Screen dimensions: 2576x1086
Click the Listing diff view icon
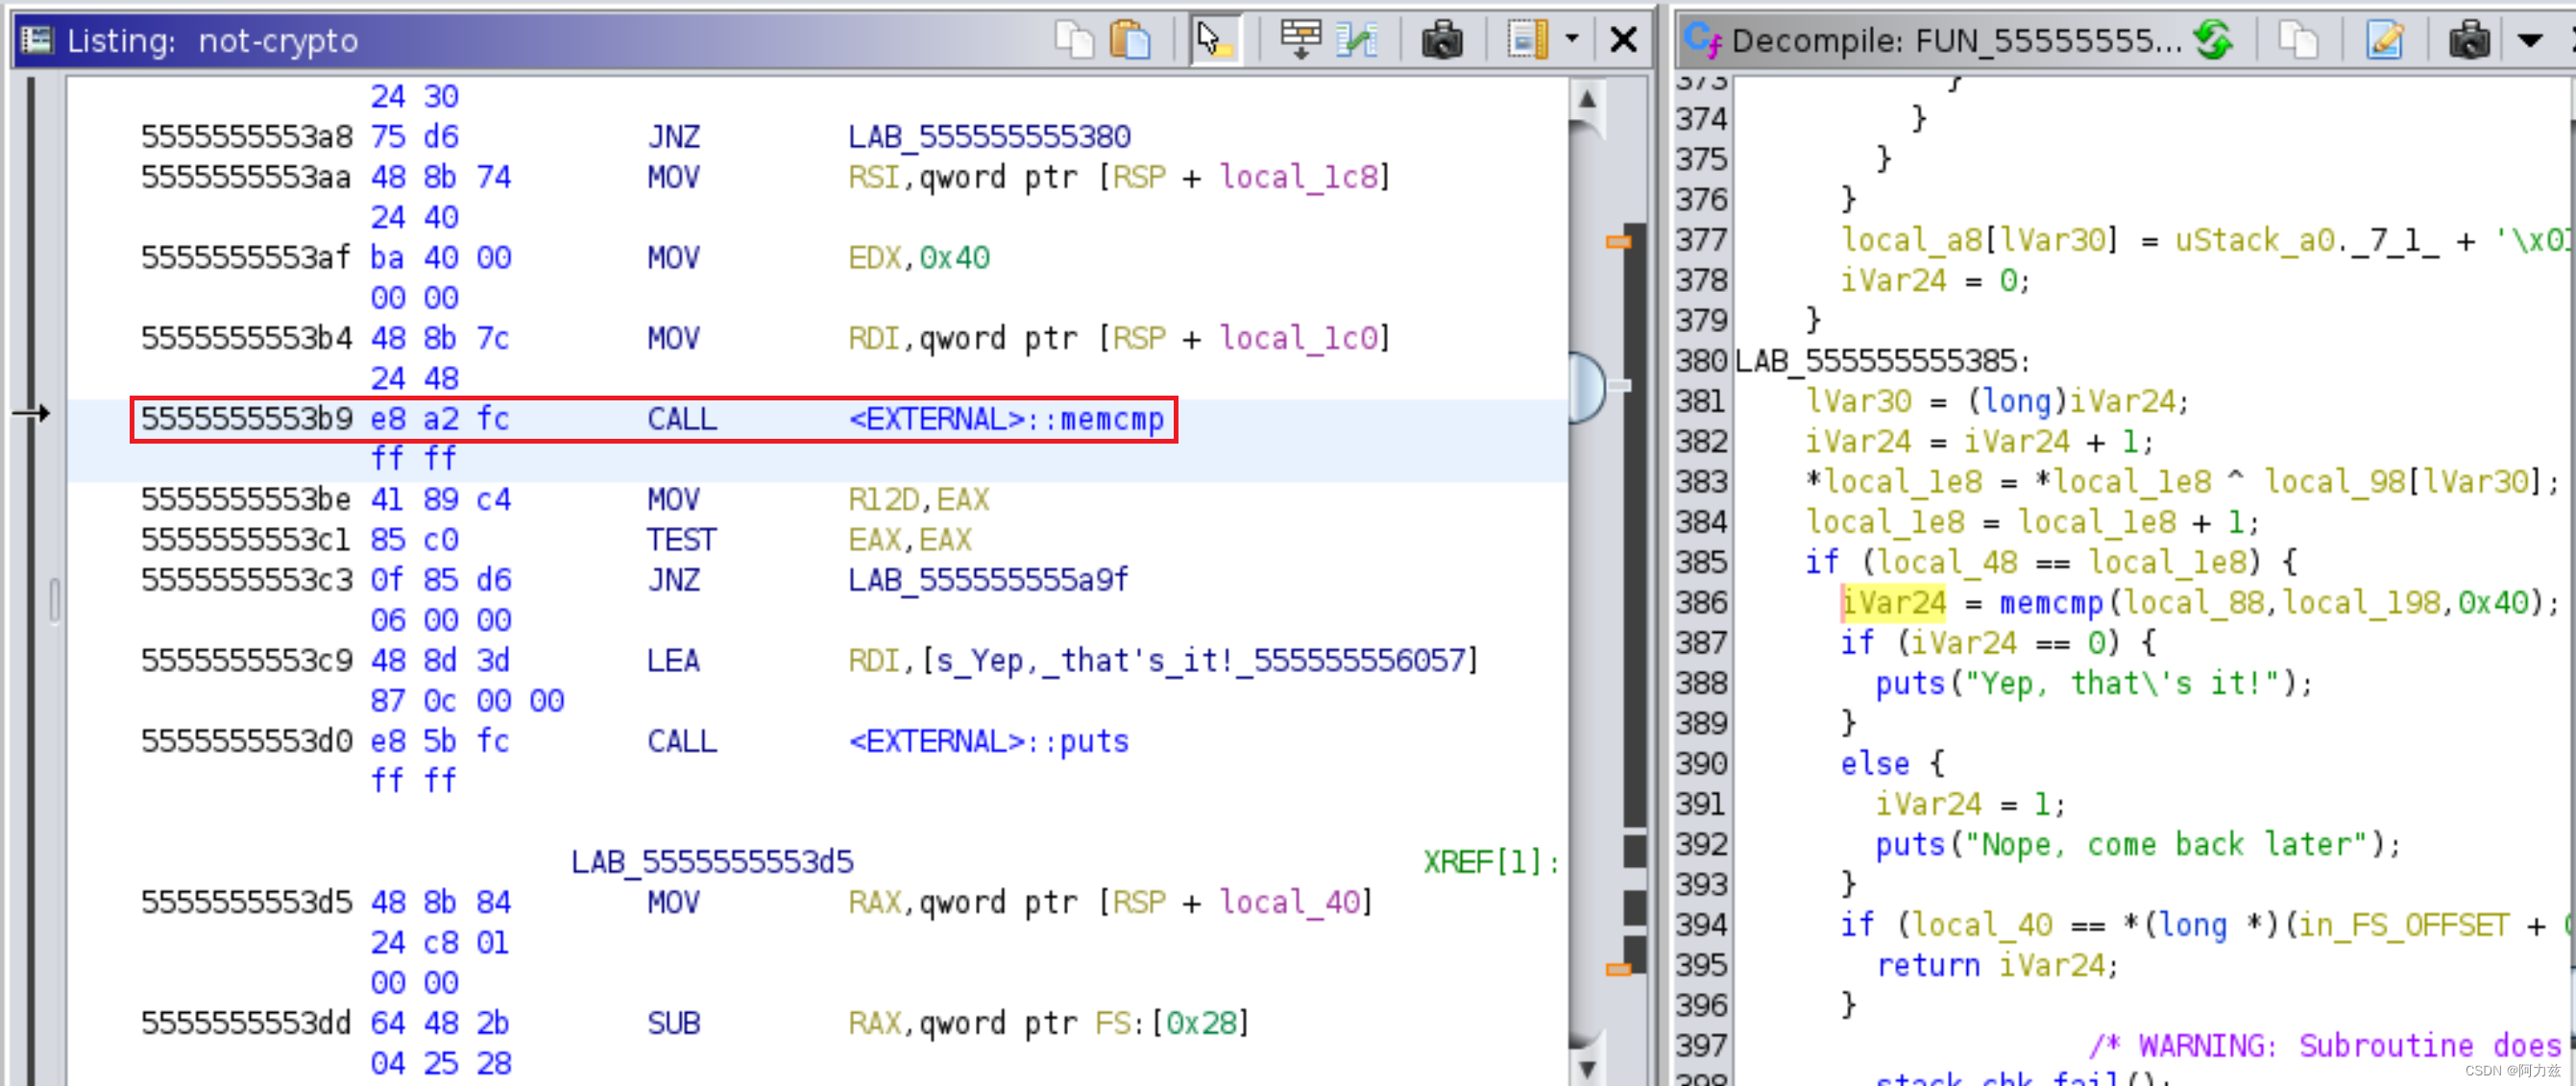1357,40
